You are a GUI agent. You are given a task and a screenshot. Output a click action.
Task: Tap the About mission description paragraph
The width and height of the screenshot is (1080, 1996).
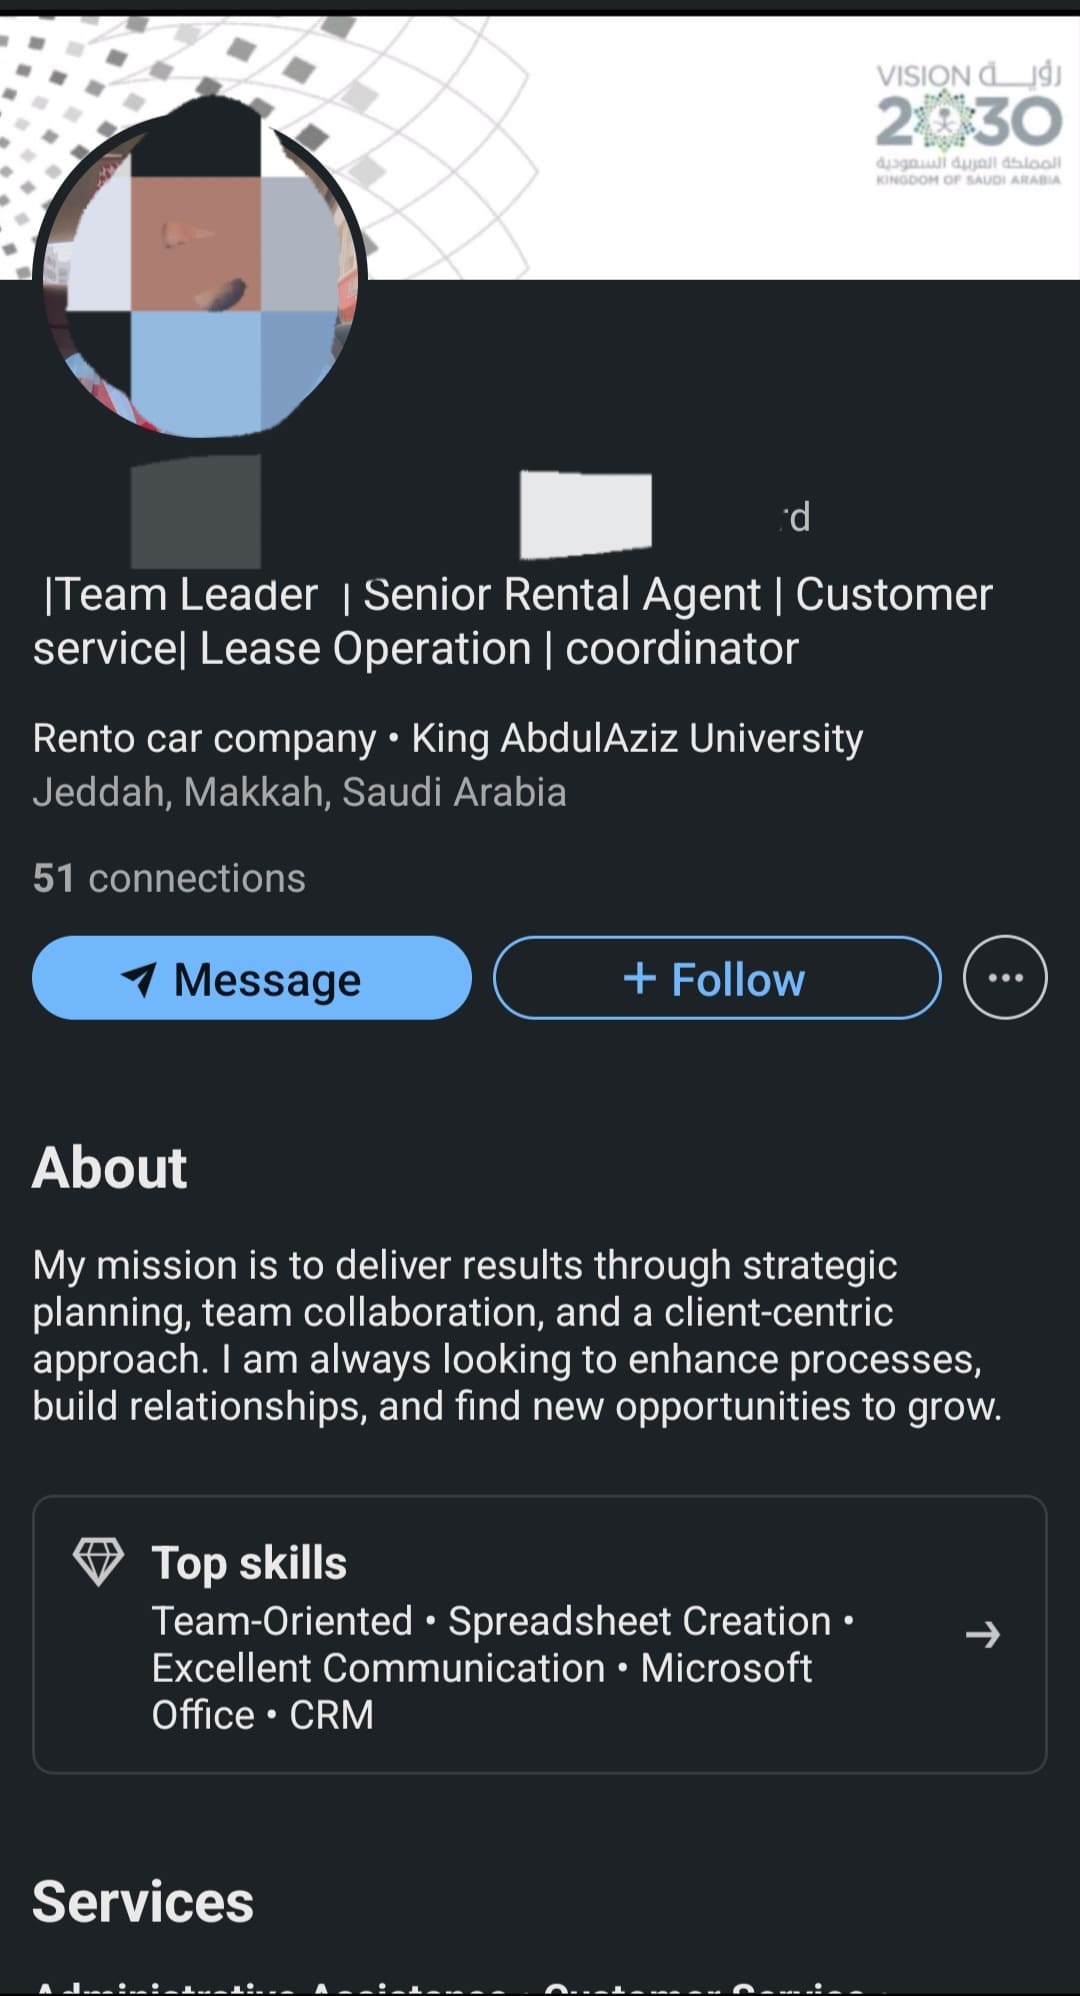(516, 1335)
